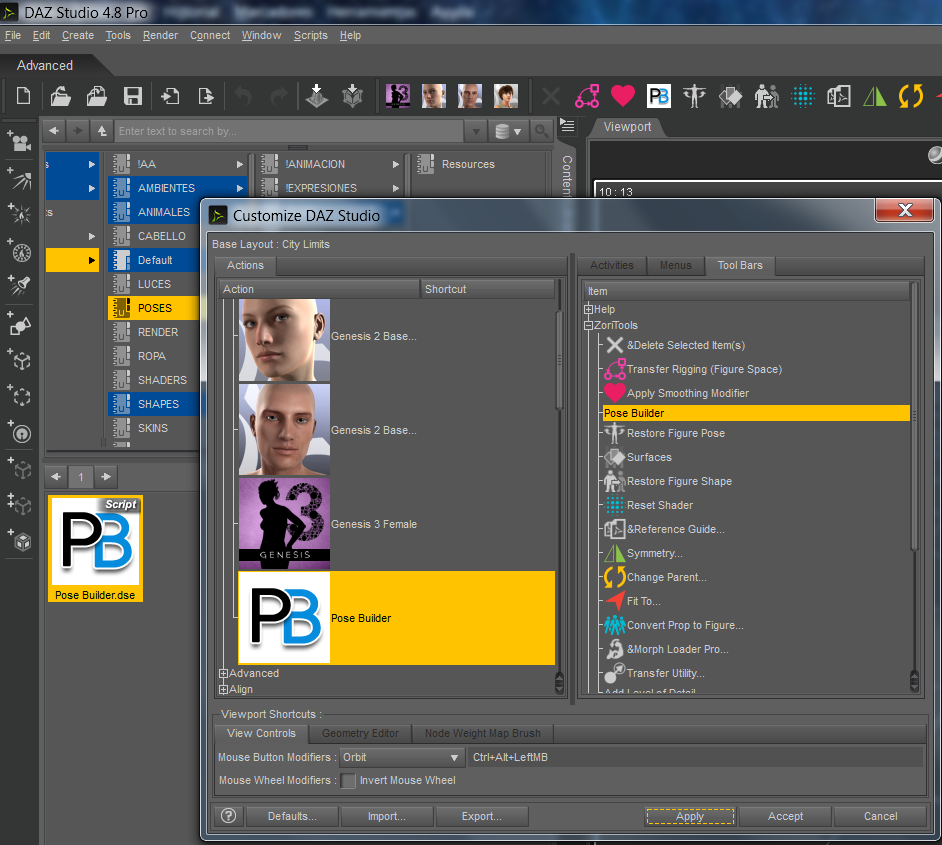
Task: Select the Pose Builder.dse script thumbnail
Action: pos(96,548)
